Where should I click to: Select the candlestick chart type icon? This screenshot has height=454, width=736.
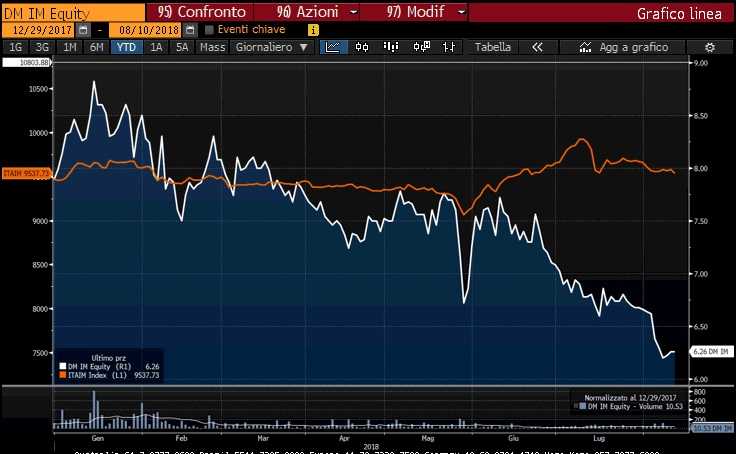click(x=362, y=47)
